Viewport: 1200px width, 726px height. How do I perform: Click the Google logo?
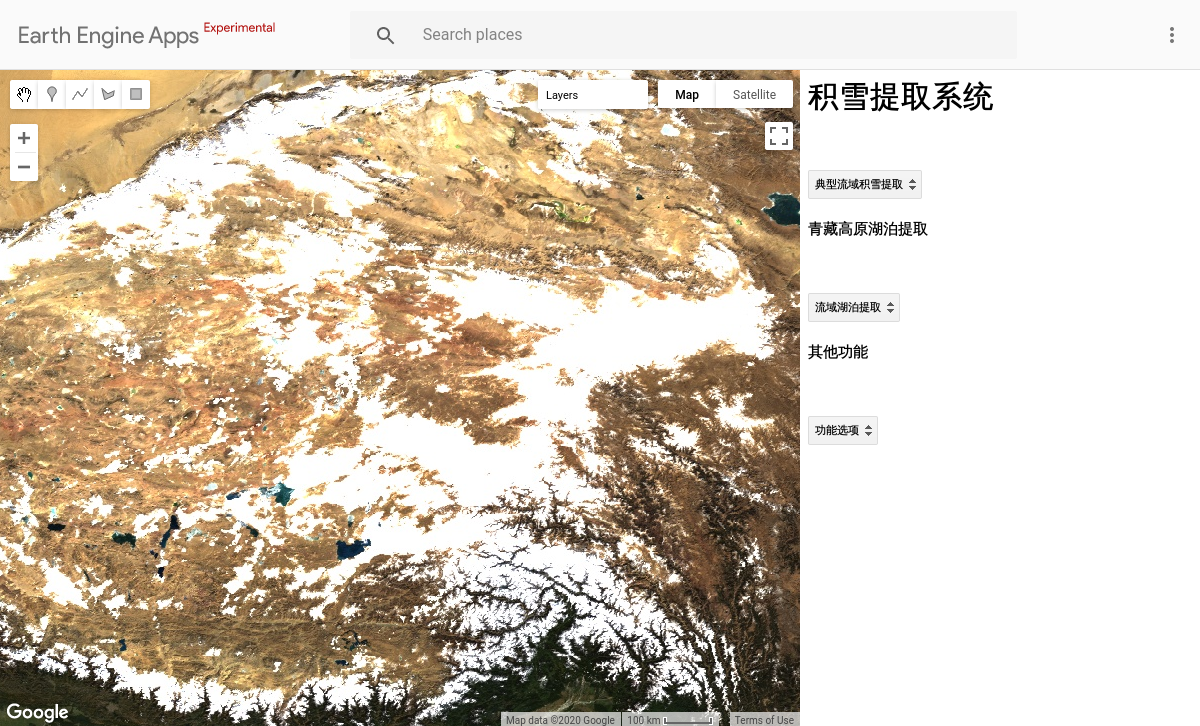37,712
